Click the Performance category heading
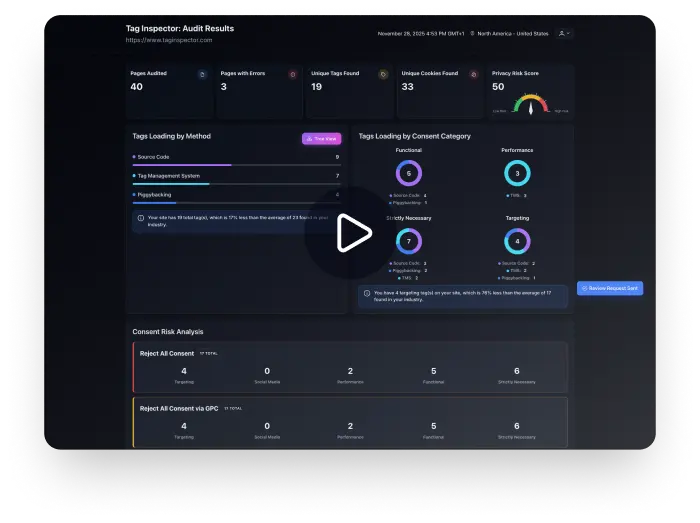 pyautogui.click(x=517, y=150)
